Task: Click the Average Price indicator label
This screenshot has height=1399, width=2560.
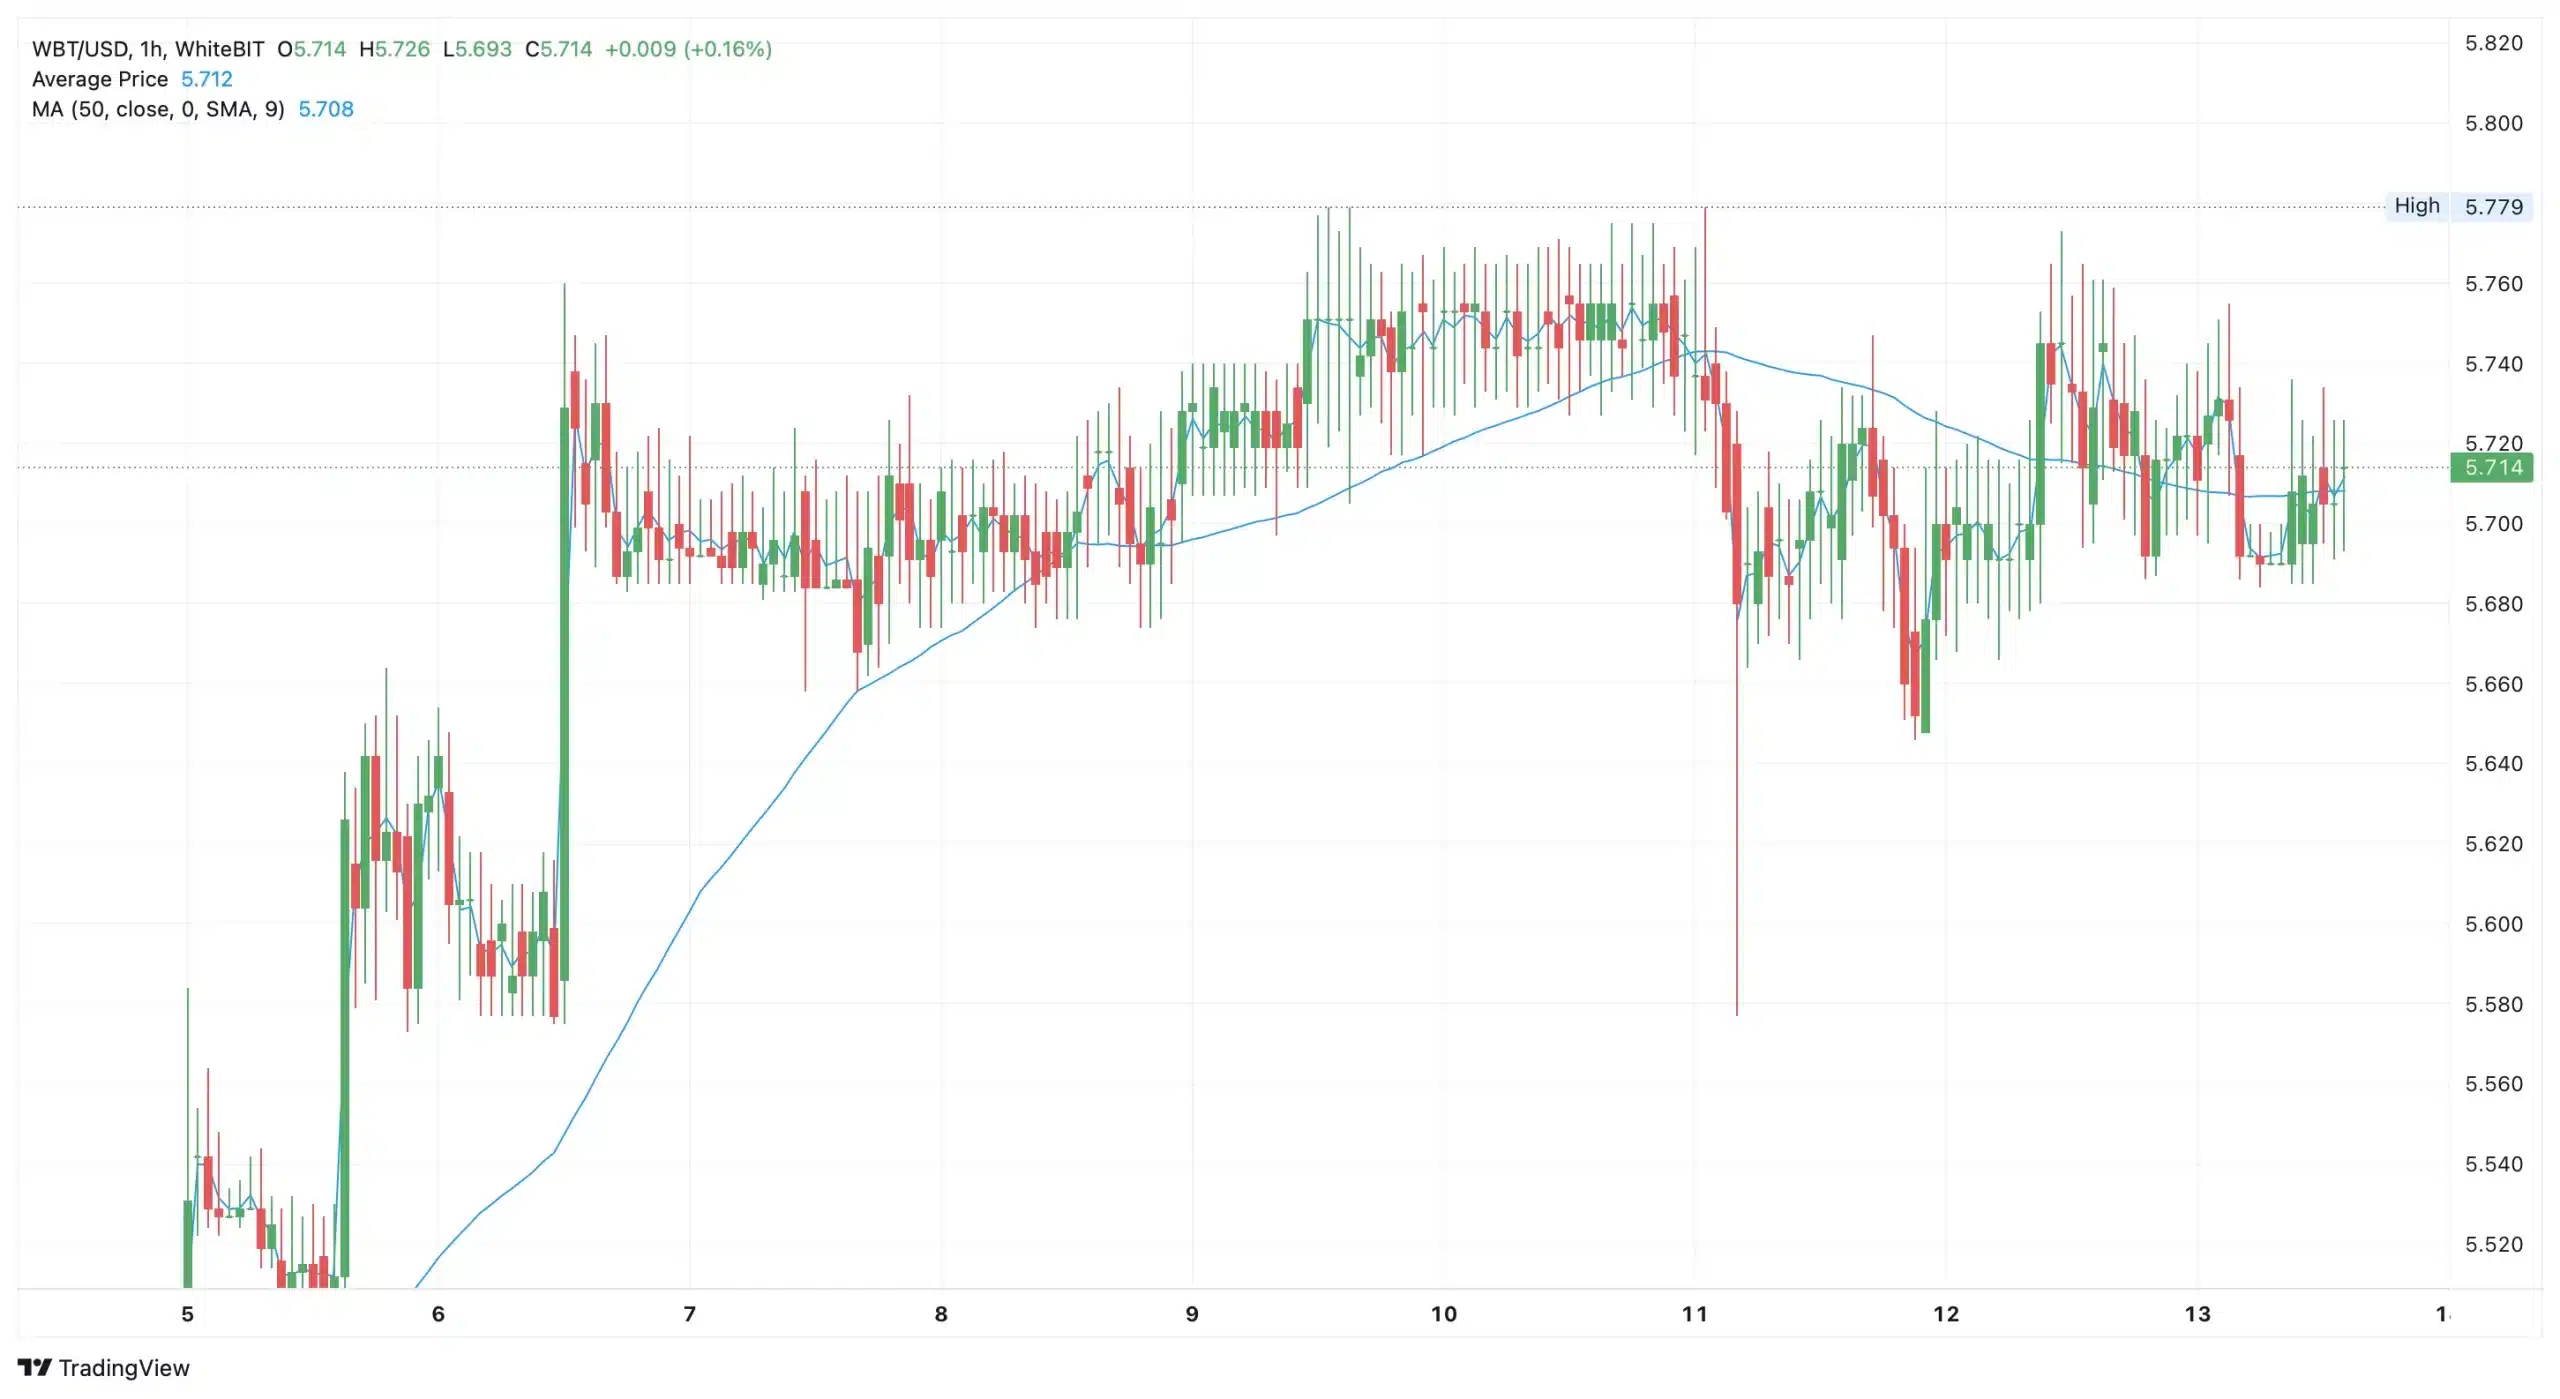Action: 100,79
